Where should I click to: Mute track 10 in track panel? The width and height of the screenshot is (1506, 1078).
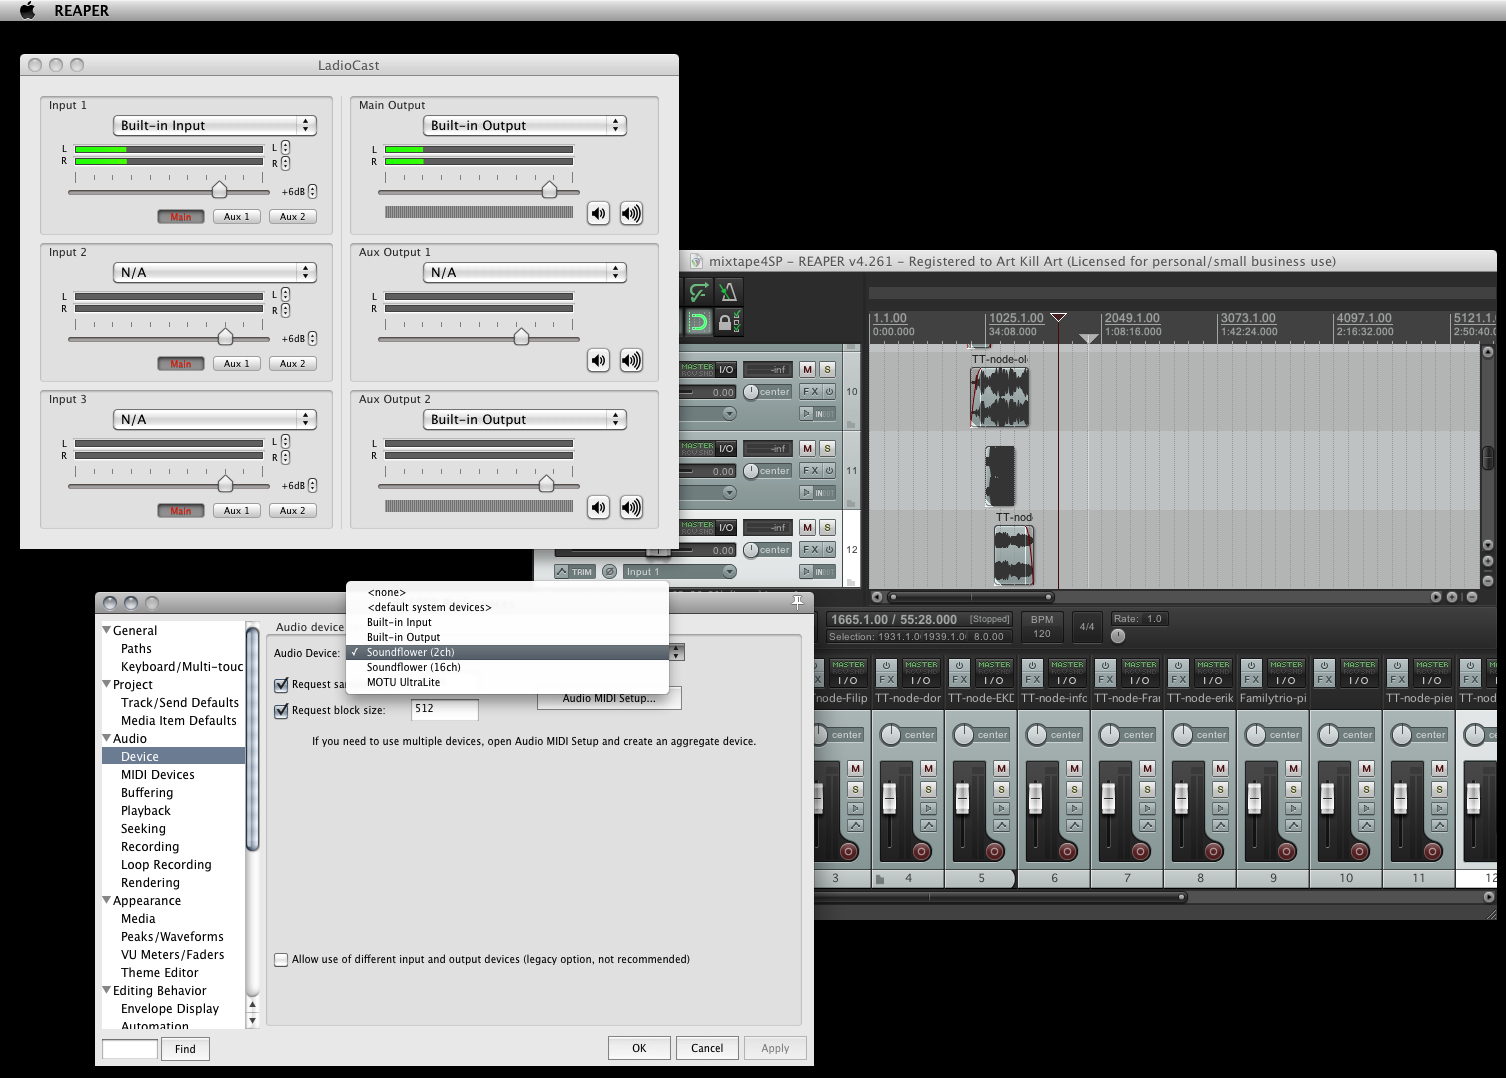[x=808, y=369]
